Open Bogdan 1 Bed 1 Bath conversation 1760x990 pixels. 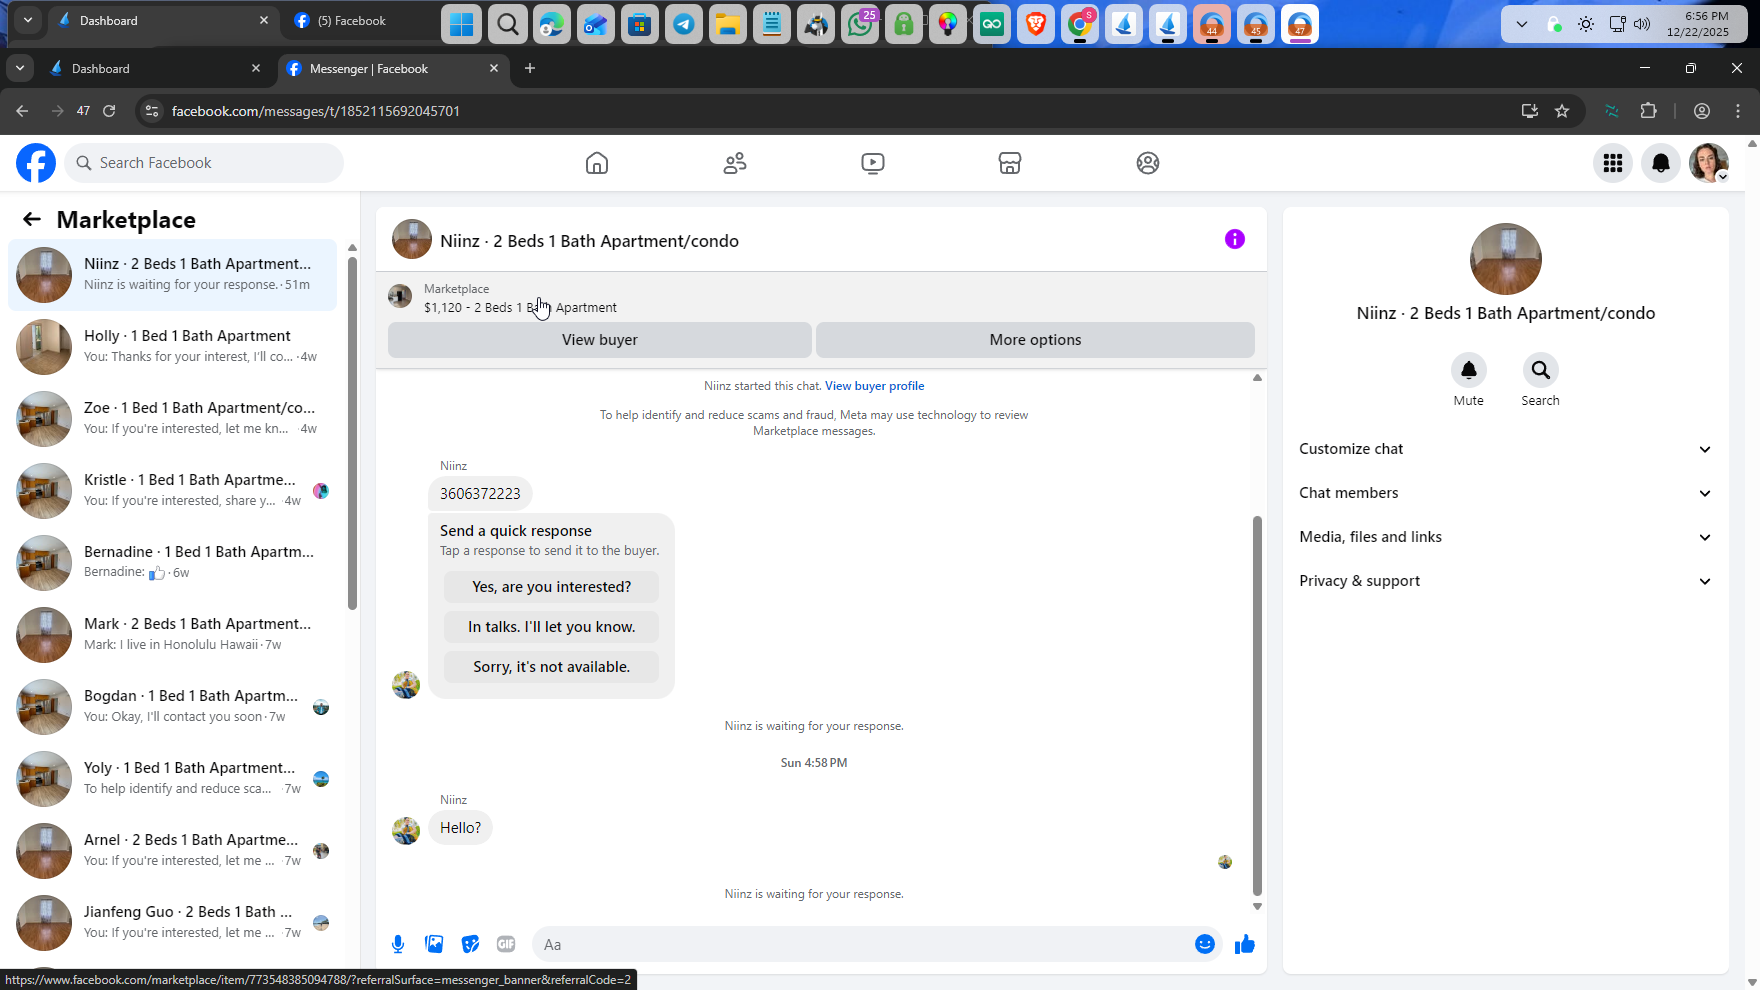click(x=172, y=707)
